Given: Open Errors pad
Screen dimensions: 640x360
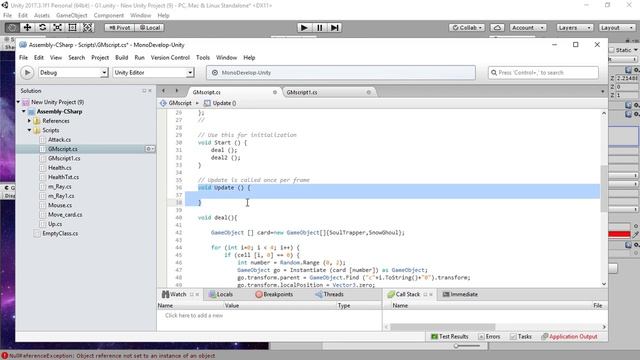Looking at the screenshot, I should (x=489, y=337).
